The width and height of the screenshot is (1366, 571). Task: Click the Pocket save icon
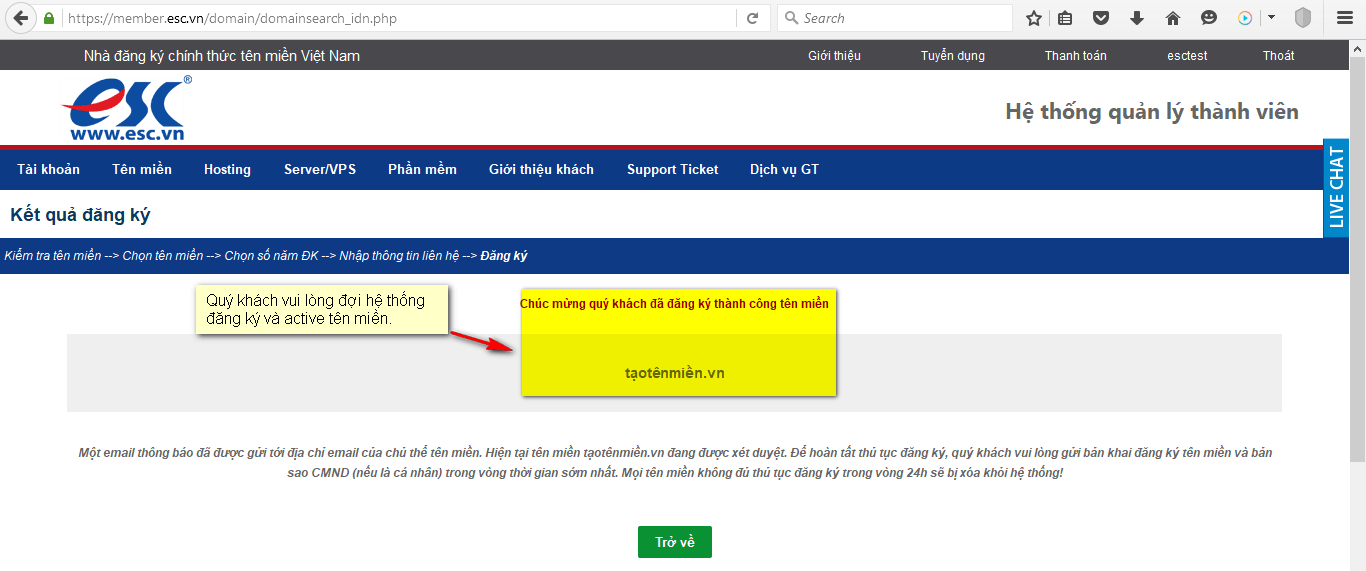click(1100, 18)
